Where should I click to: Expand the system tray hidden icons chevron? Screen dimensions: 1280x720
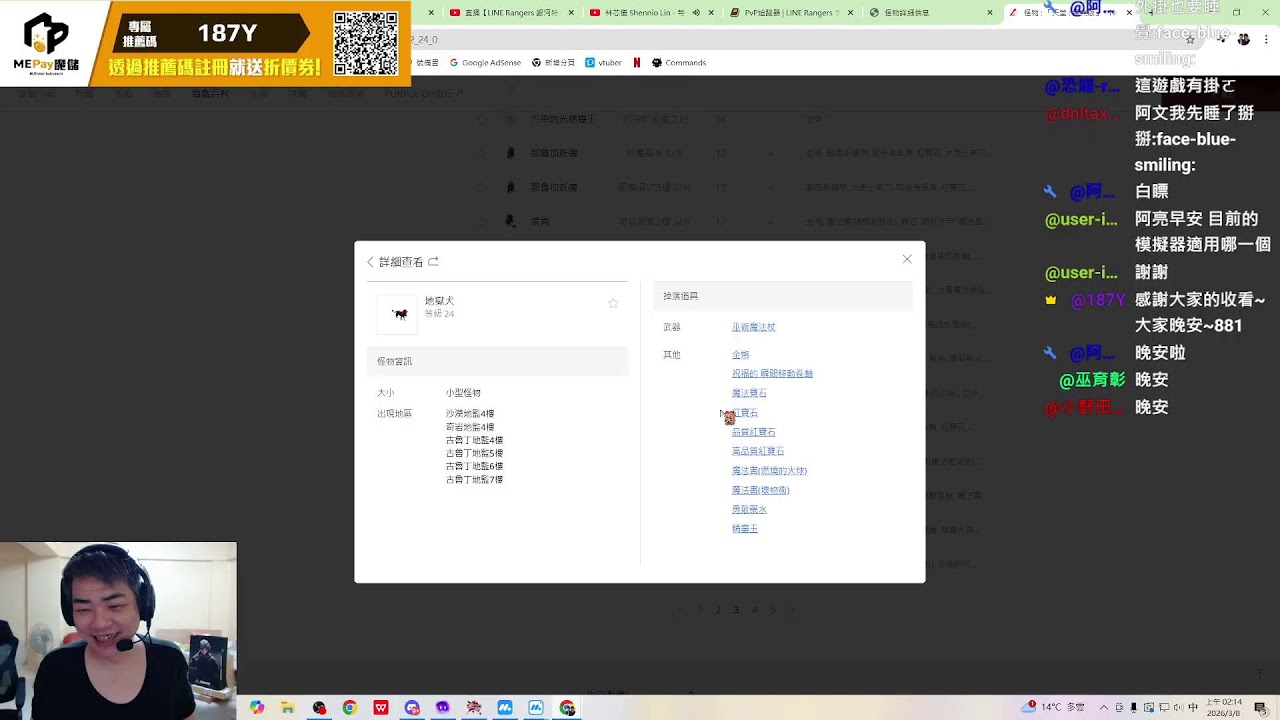[1104, 707]
